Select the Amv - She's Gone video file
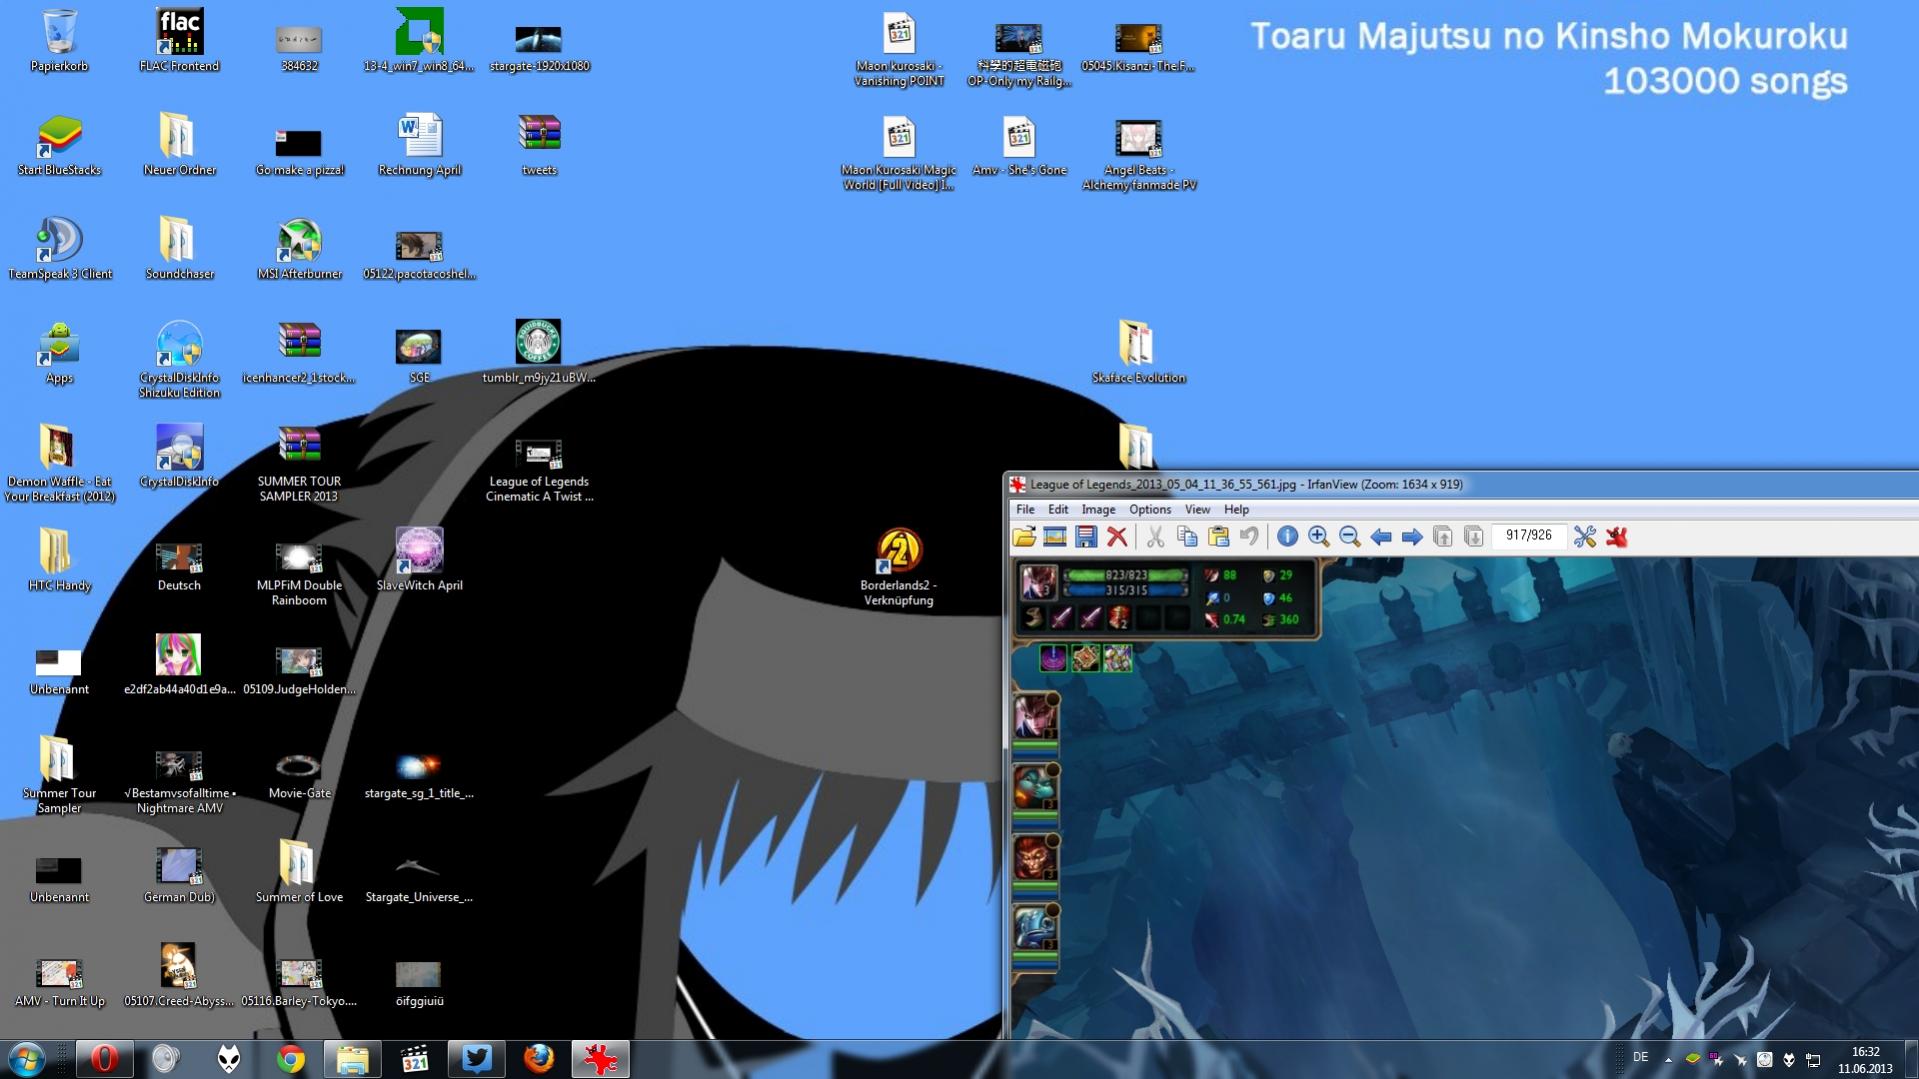1919x1079 pixels. 1019,146
